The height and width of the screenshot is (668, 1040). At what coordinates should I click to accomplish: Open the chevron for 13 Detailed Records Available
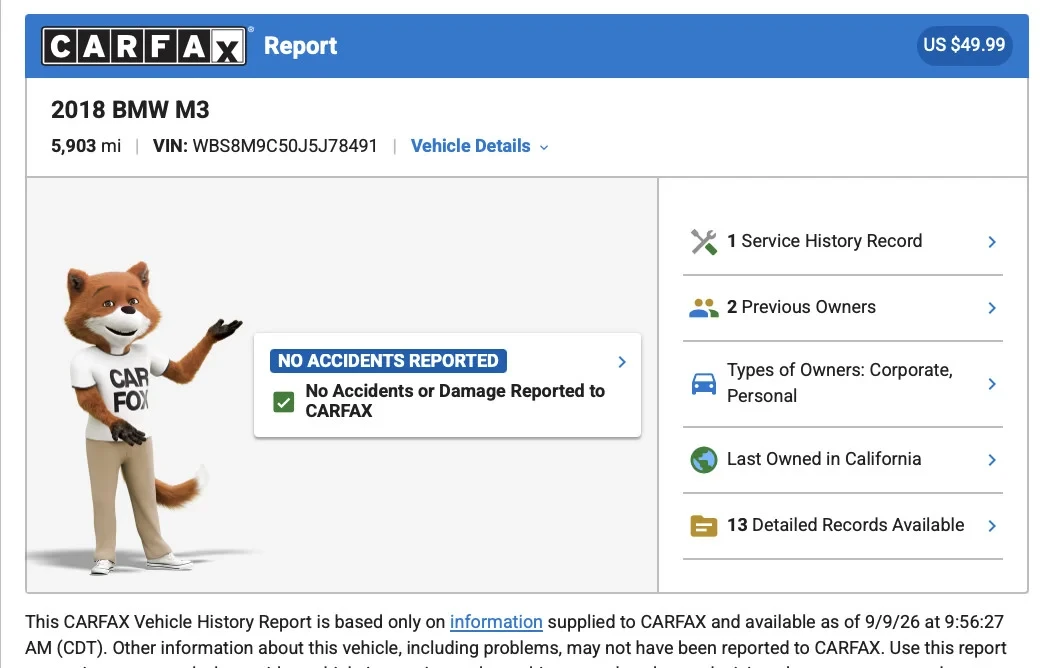[x=992, y=526]
